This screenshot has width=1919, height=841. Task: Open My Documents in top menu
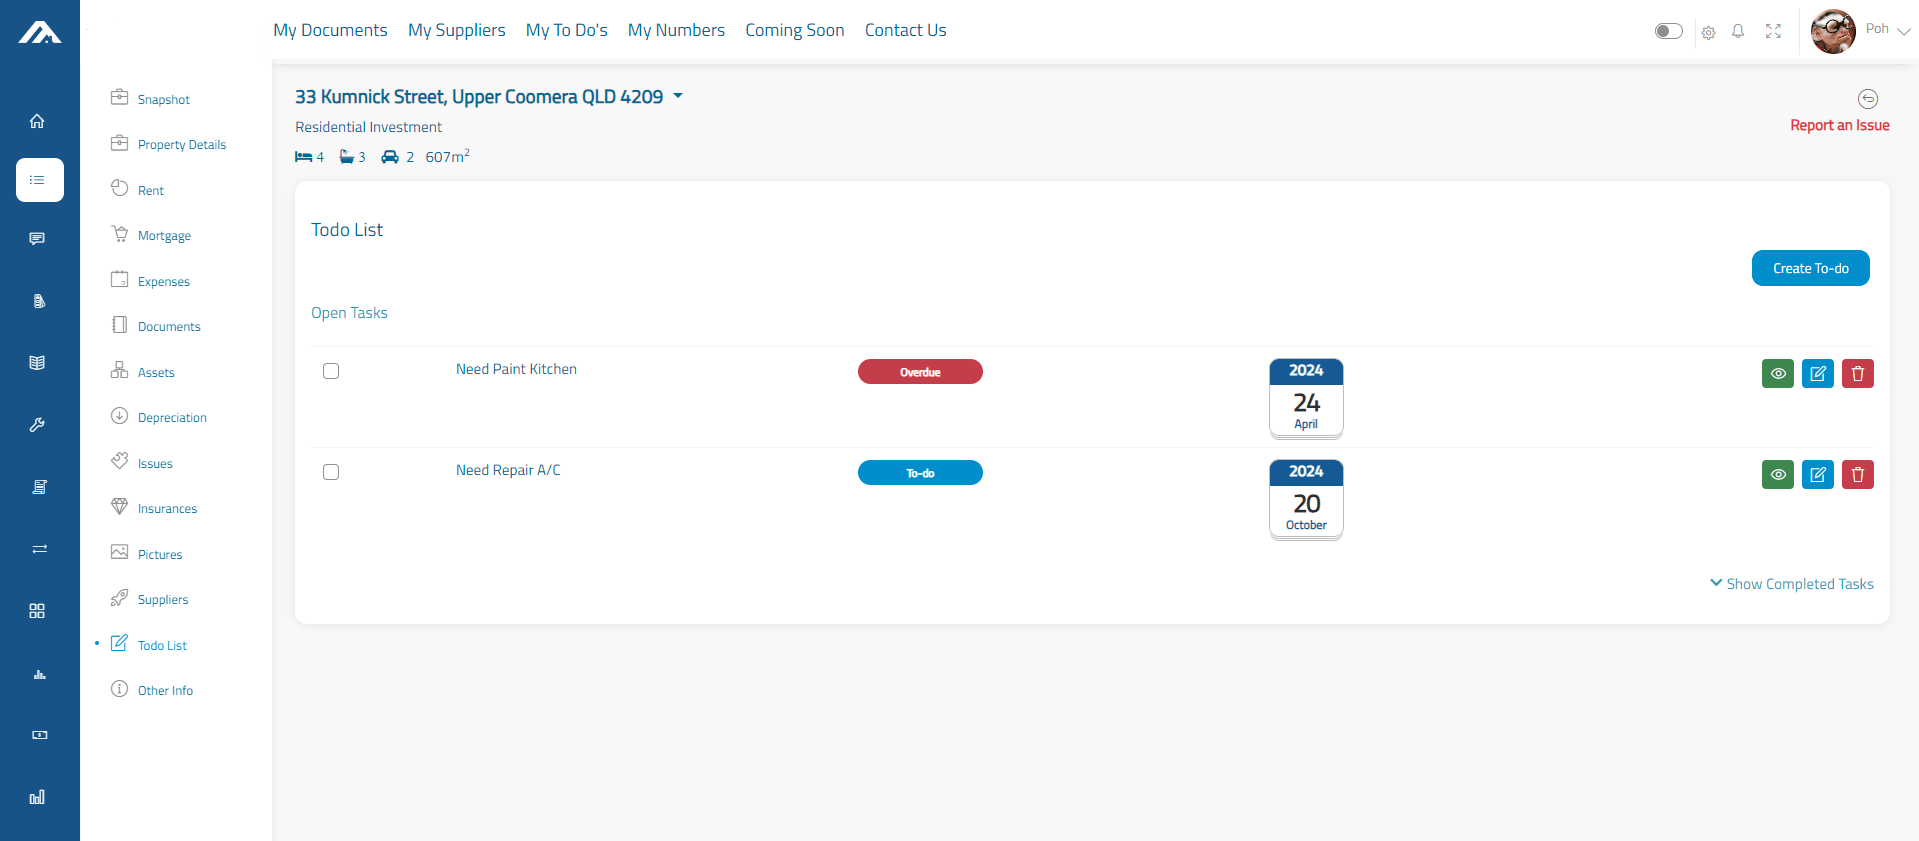coord(330,30)
